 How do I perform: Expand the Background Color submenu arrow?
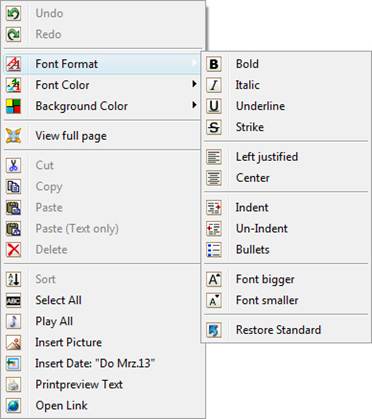click(194, 105)
